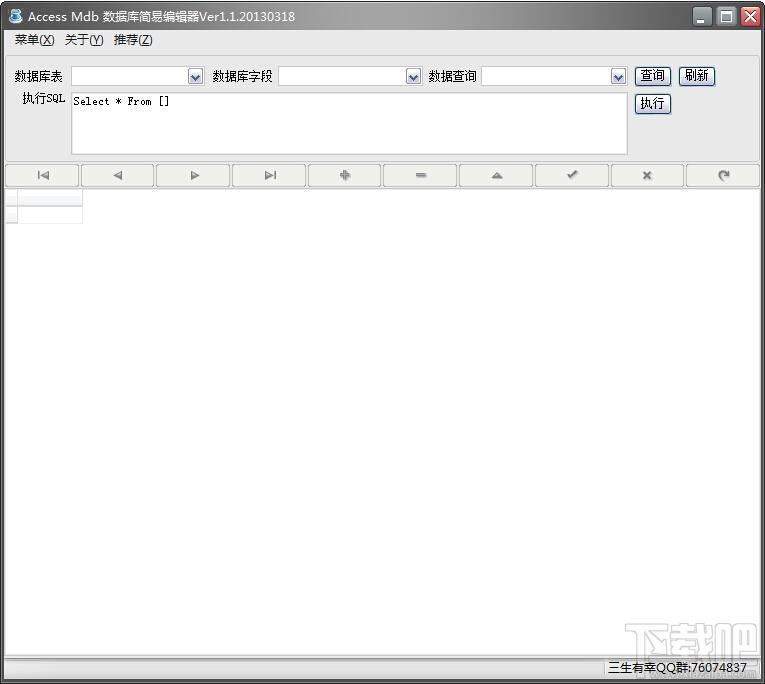Minimize the Access Mdb editor window
This screenshot has height=684, width=765.
[x=701, y=17]
